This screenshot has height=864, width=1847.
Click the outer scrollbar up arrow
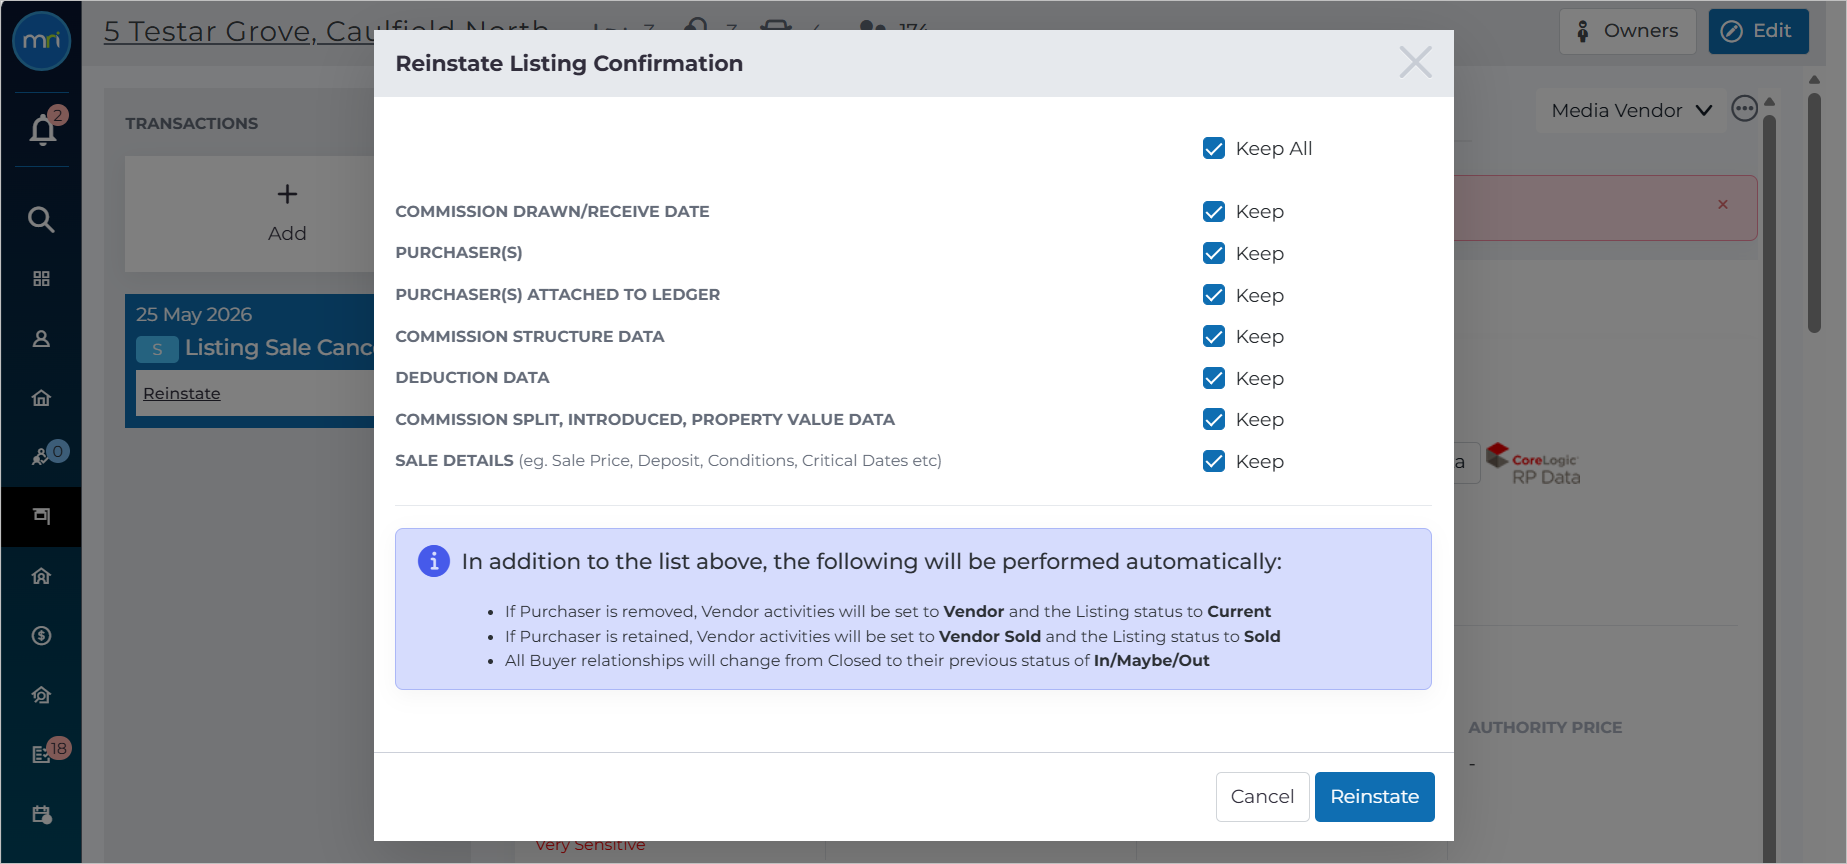point(1814,79)
